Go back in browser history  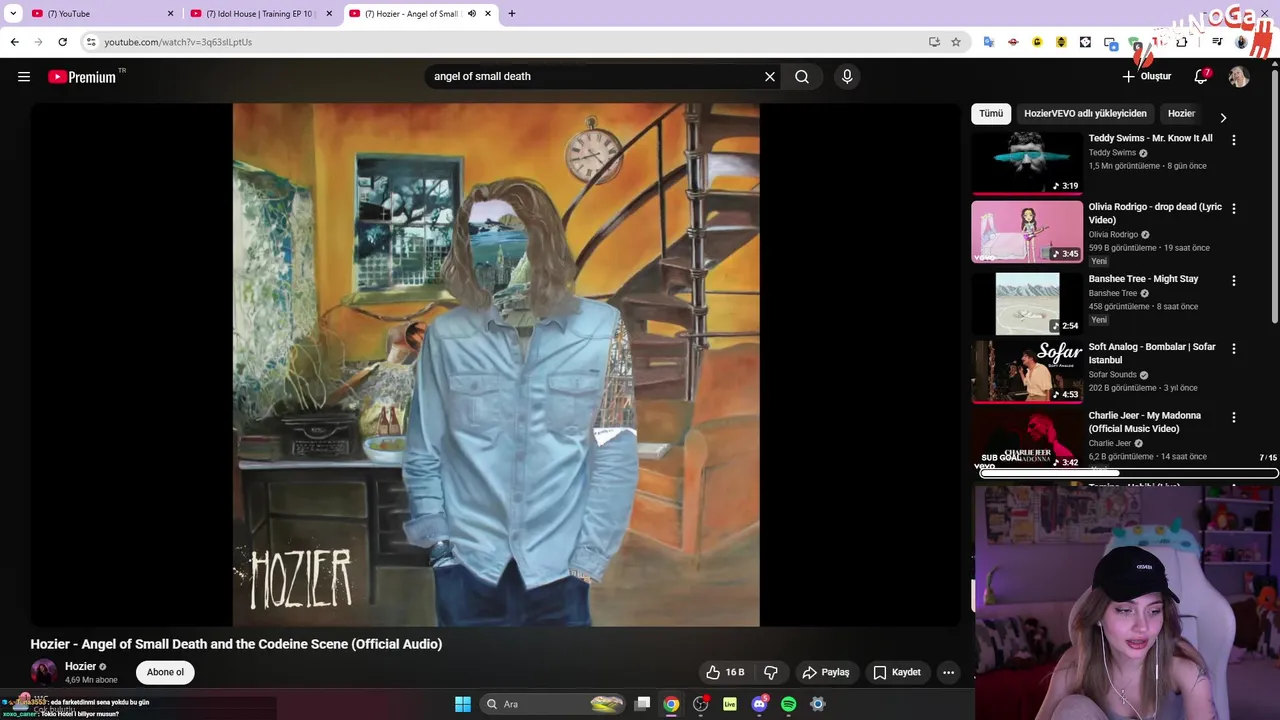coord(14,42)
